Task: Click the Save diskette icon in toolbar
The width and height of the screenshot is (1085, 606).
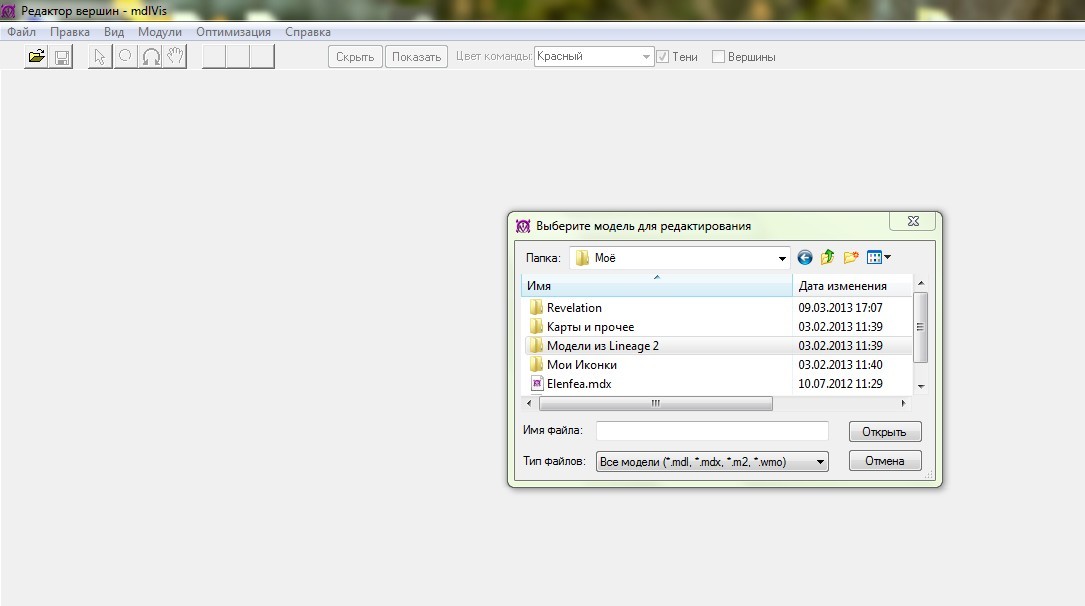Action: (x=62, y=57)
